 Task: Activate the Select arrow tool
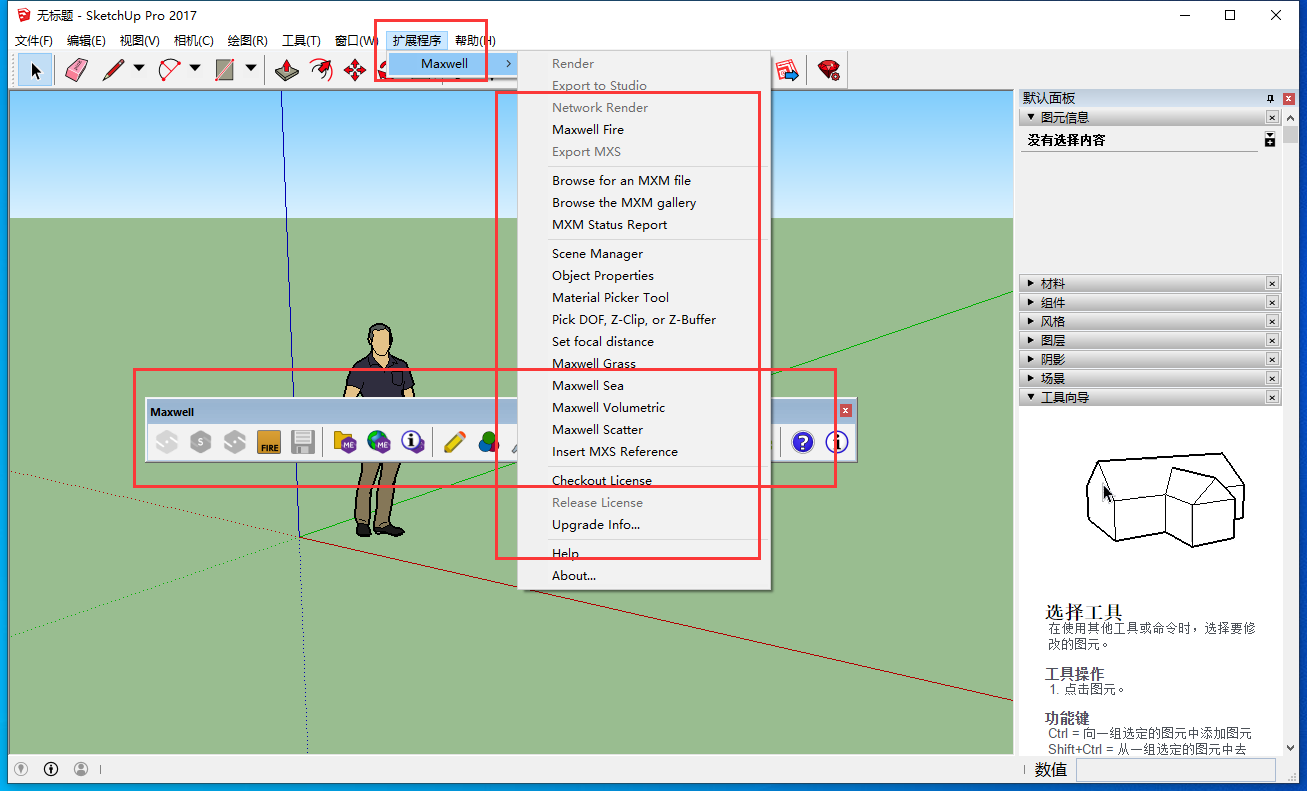[36, 70]
